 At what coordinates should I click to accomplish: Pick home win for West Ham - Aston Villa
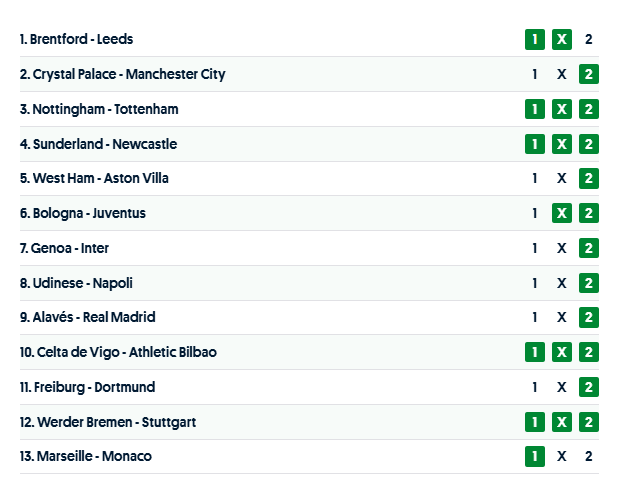[535, 178]
